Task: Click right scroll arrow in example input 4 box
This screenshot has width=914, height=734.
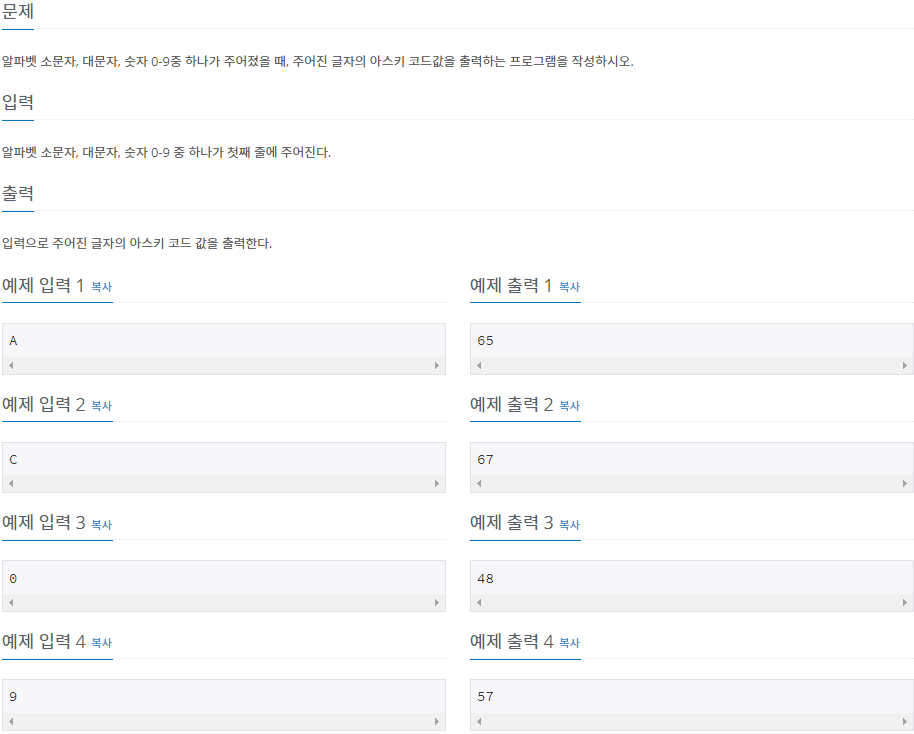Action: click(437, 721)
